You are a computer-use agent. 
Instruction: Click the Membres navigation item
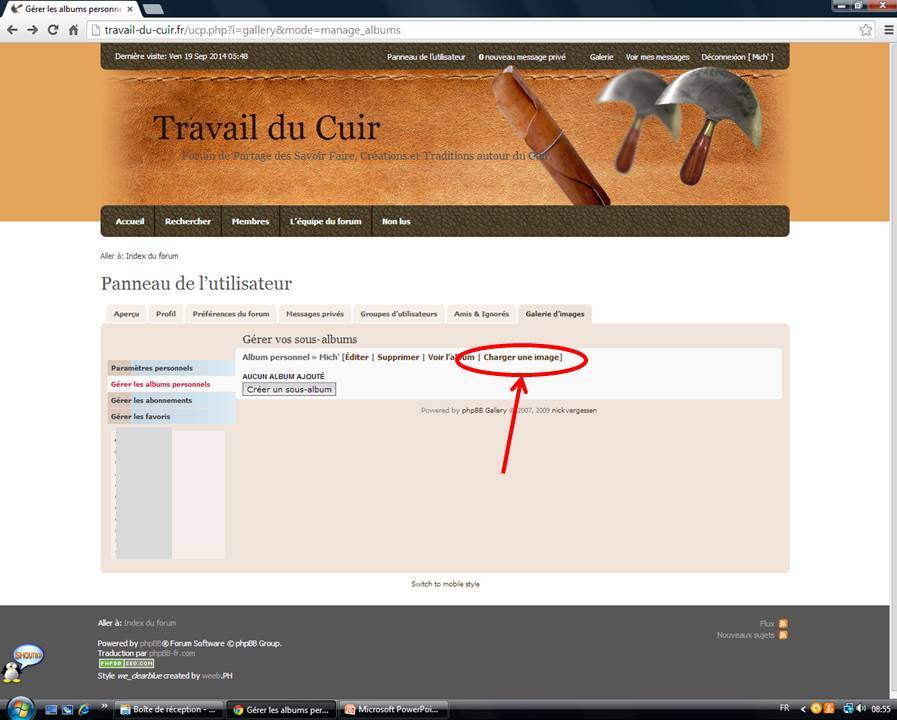tap(250, 221)
